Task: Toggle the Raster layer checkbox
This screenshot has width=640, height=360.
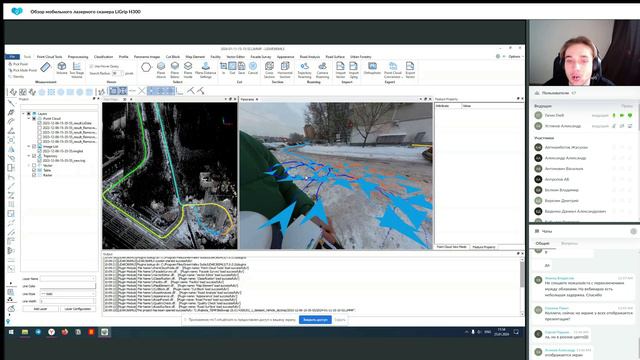Action: click(34, 175)
